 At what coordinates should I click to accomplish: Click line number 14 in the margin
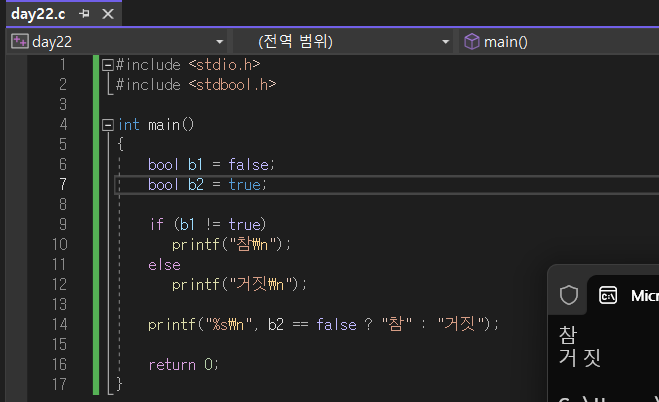click(x=59, y=324)
